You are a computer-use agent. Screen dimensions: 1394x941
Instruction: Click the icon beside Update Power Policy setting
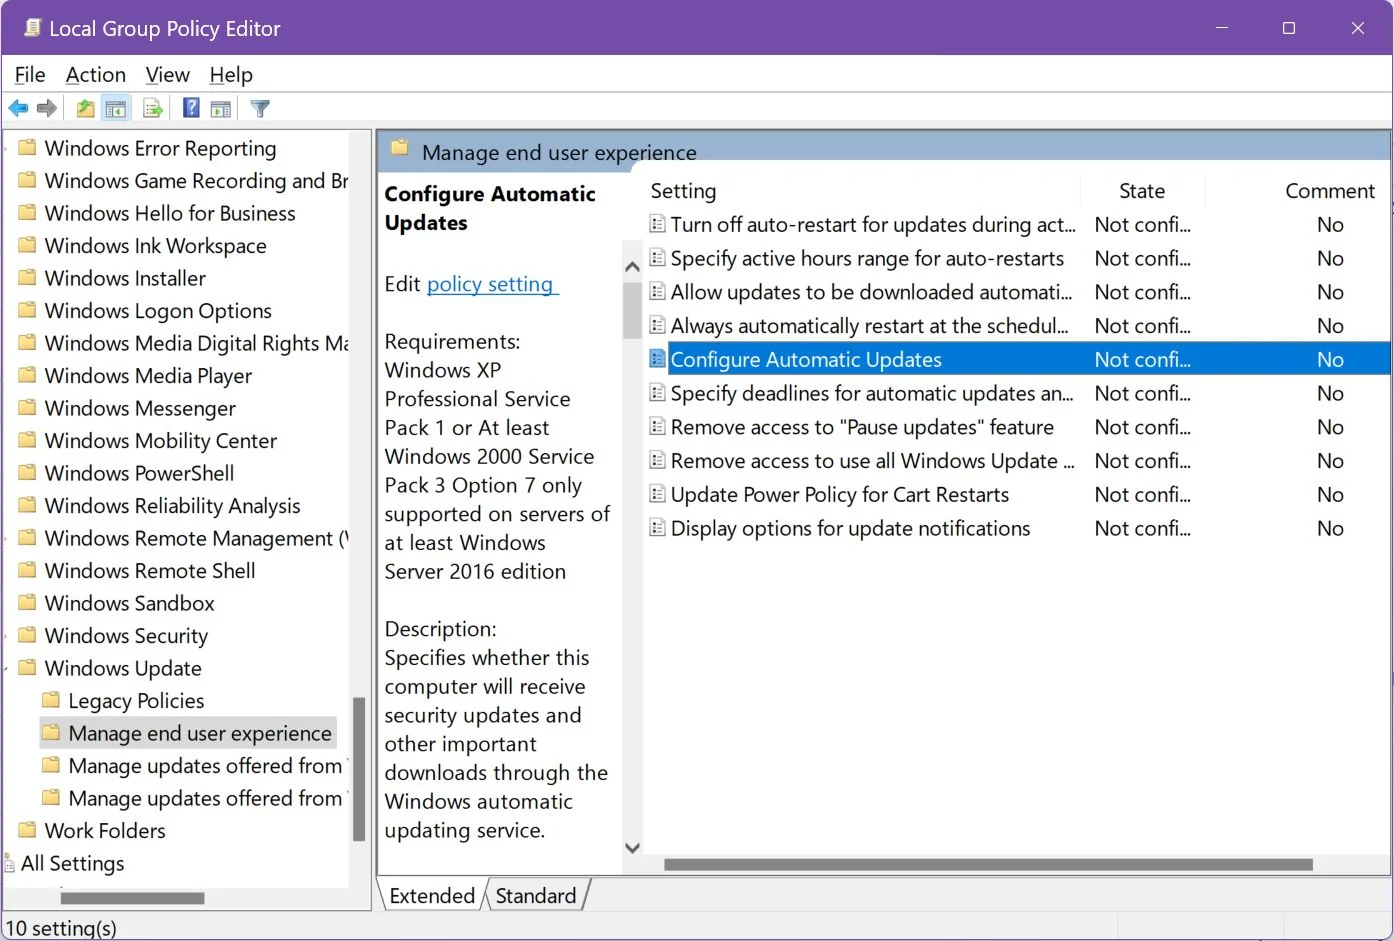(657, 494)
